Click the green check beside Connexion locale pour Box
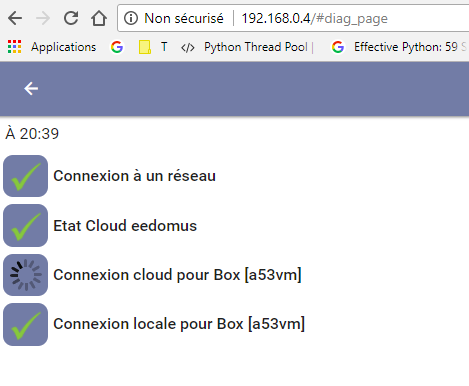Screen dimensions: 469x386 click(25, 324)
